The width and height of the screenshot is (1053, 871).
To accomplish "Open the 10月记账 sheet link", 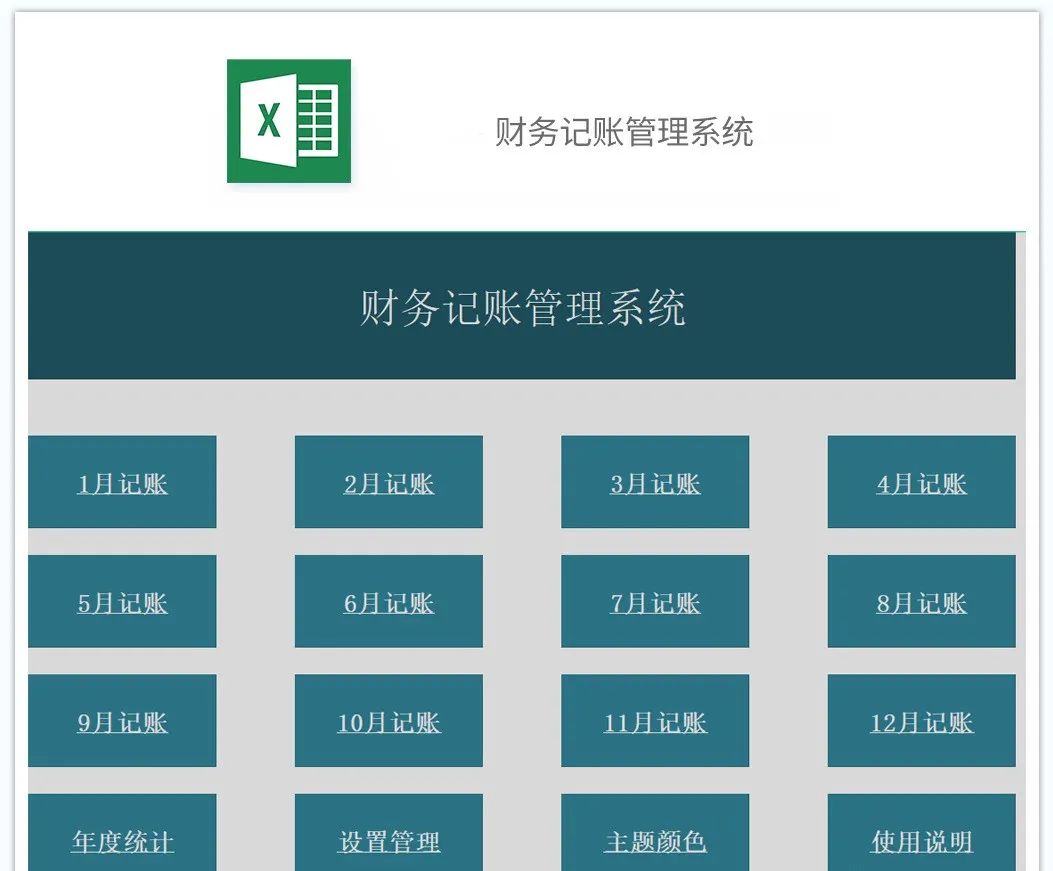I will tap(388, 721).
